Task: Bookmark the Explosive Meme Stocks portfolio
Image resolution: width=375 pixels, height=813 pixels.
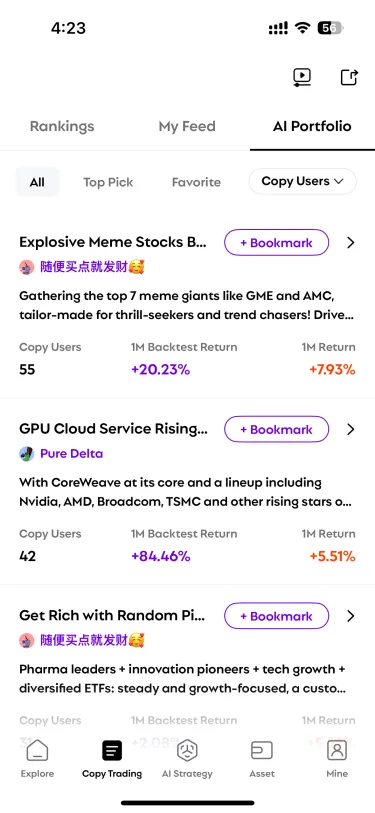Action: click(x=276, y=243)
